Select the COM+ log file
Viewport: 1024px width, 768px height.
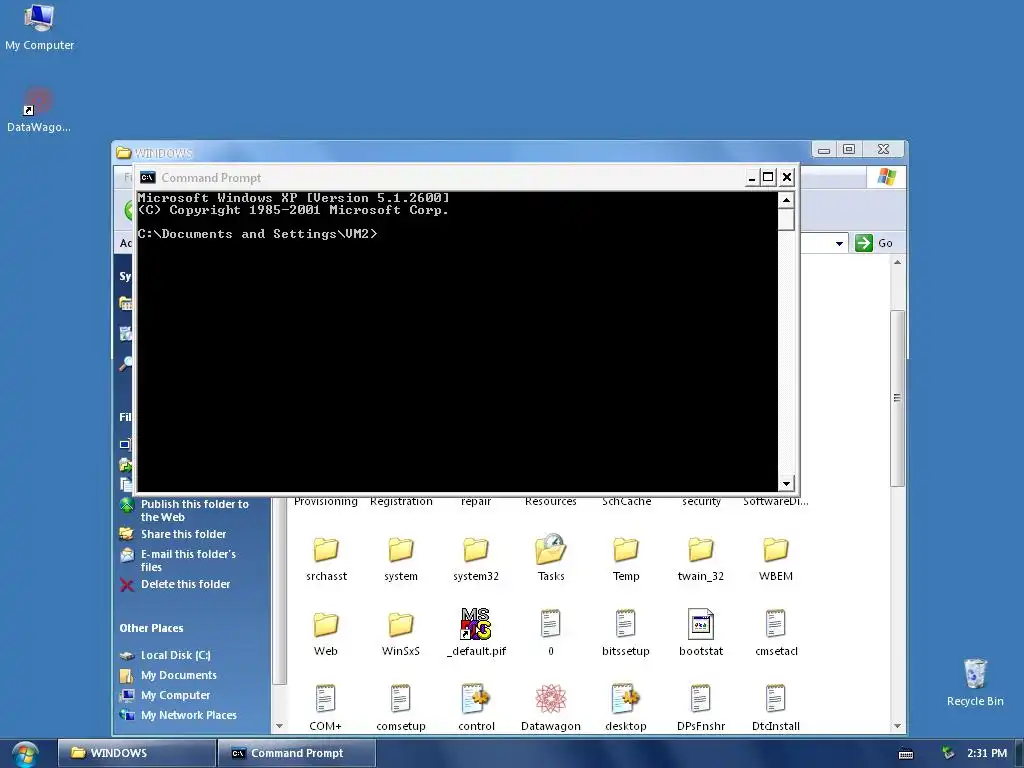click(325, 707)
